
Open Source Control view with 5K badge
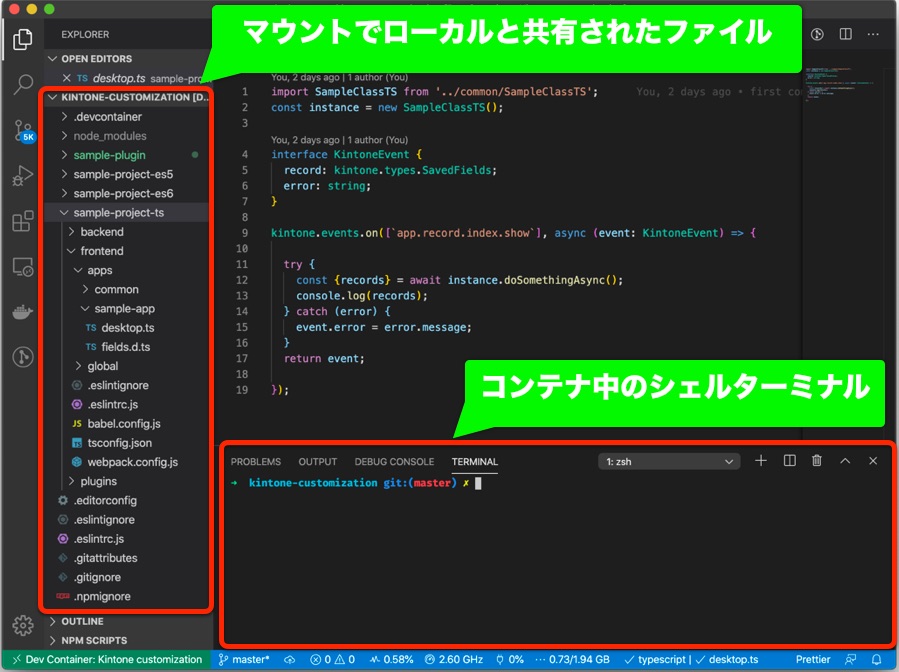23,130
